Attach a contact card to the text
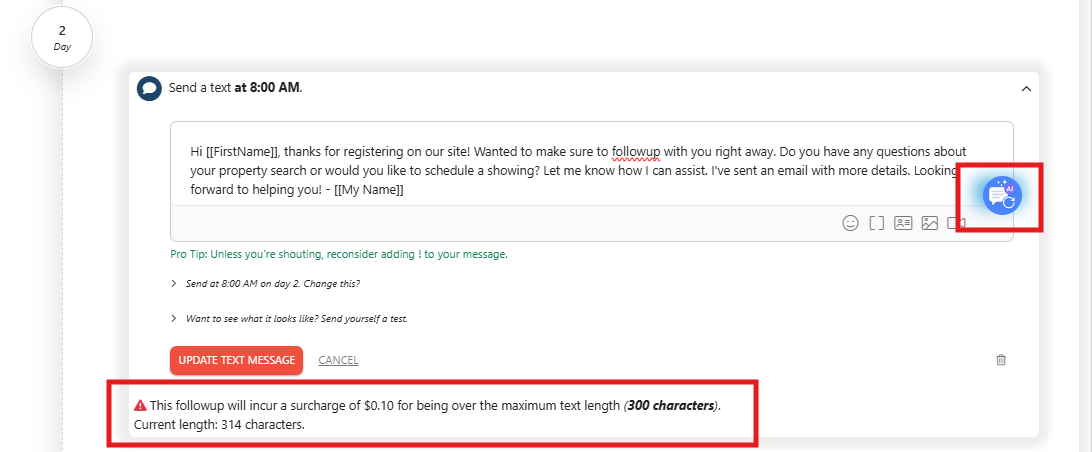This screenshot has width=1092, height=452. coord(903,223)
